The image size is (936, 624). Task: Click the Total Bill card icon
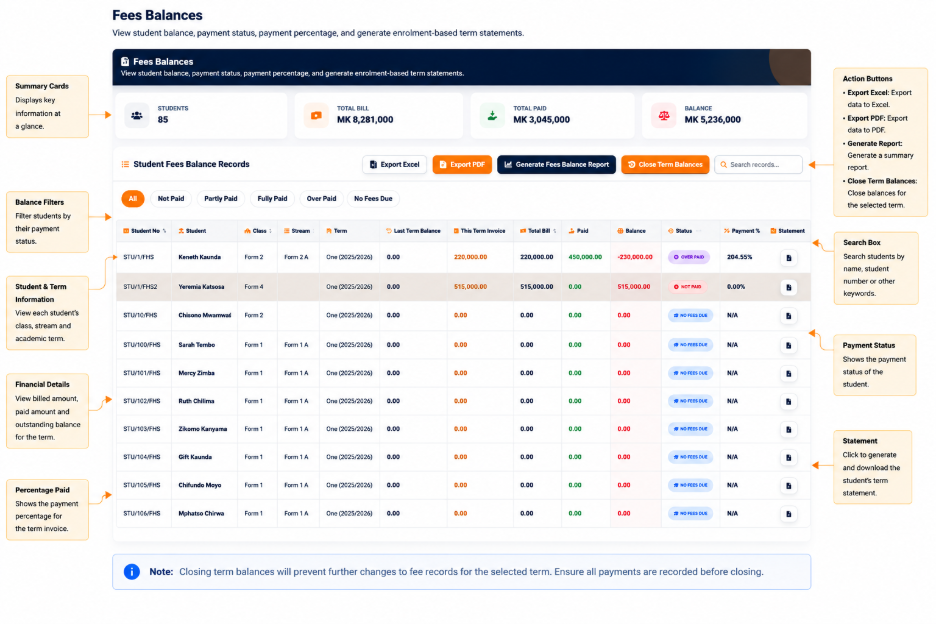(316, 115)
